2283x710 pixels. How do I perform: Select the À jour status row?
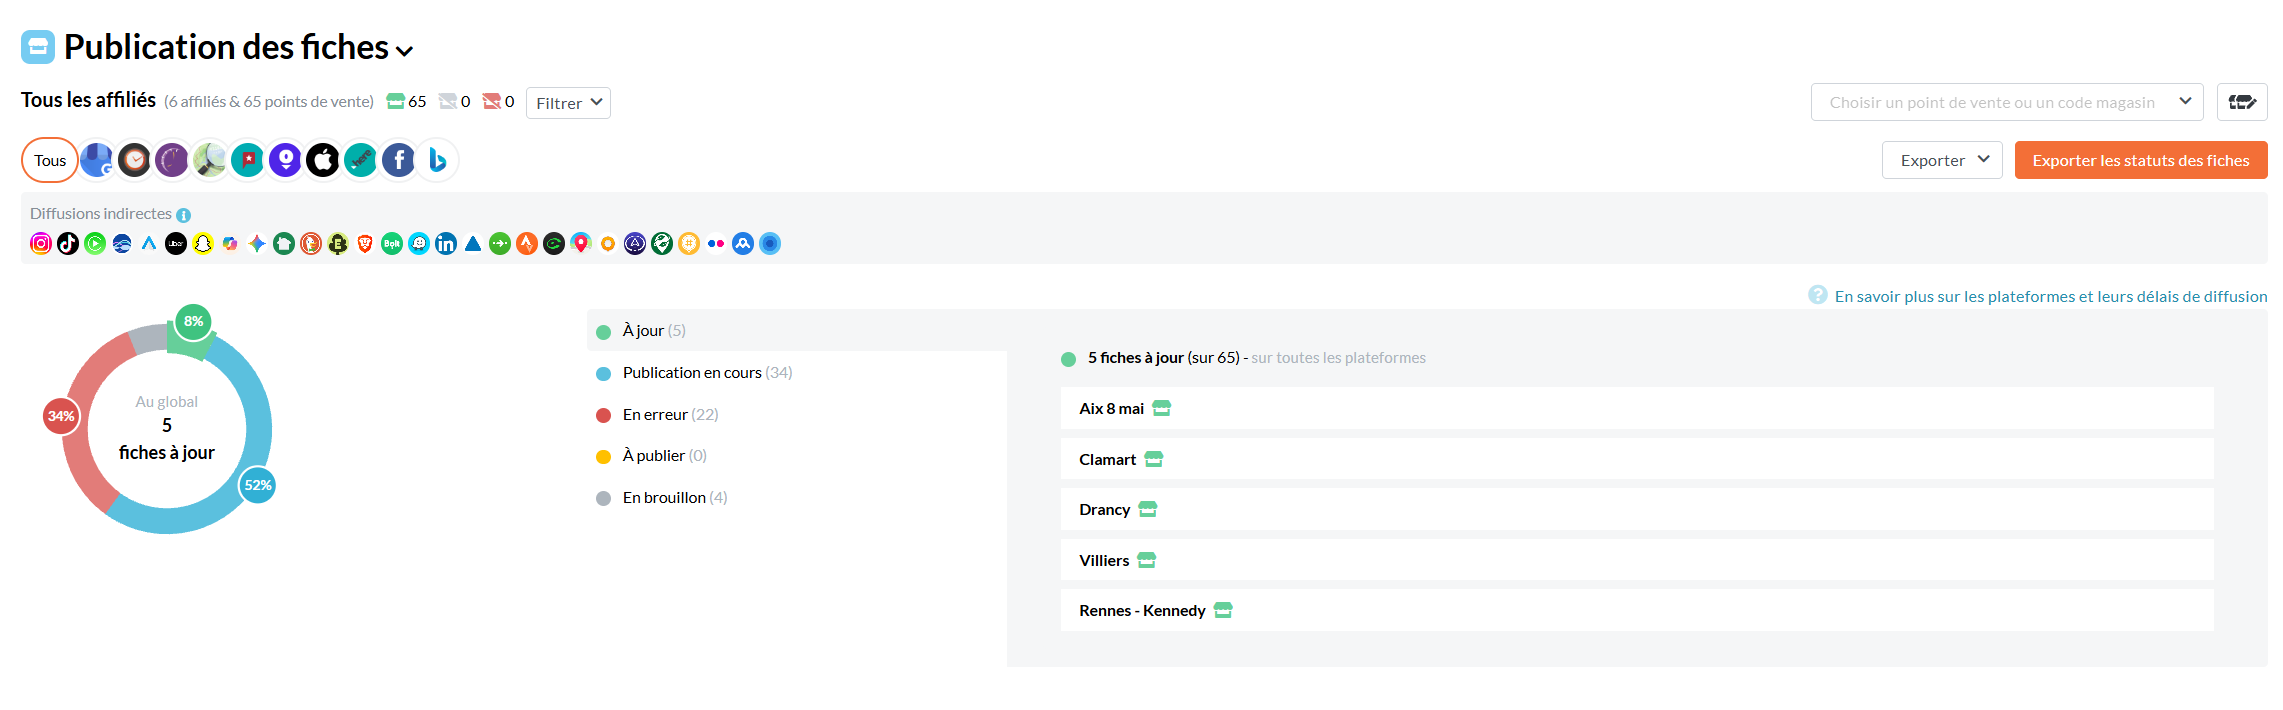coord(797,330)
